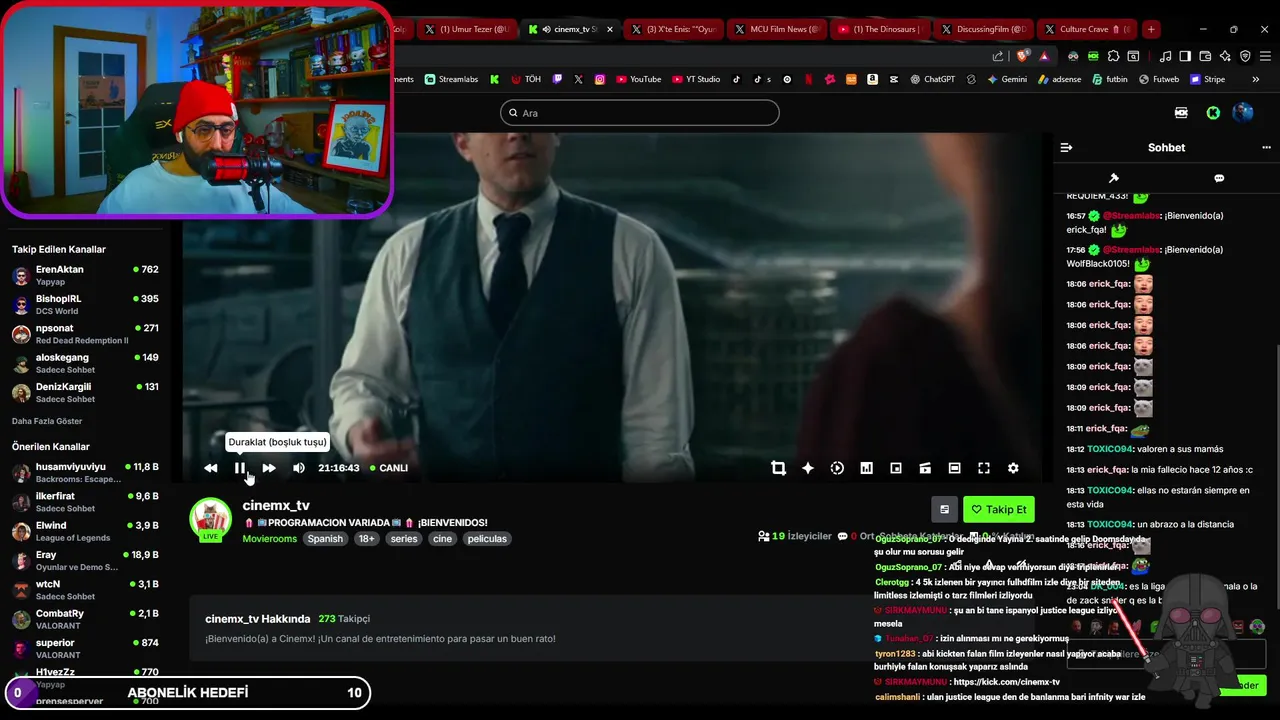Collapse the Sohbet chat panel arrow

click(x=1066, y=147)
